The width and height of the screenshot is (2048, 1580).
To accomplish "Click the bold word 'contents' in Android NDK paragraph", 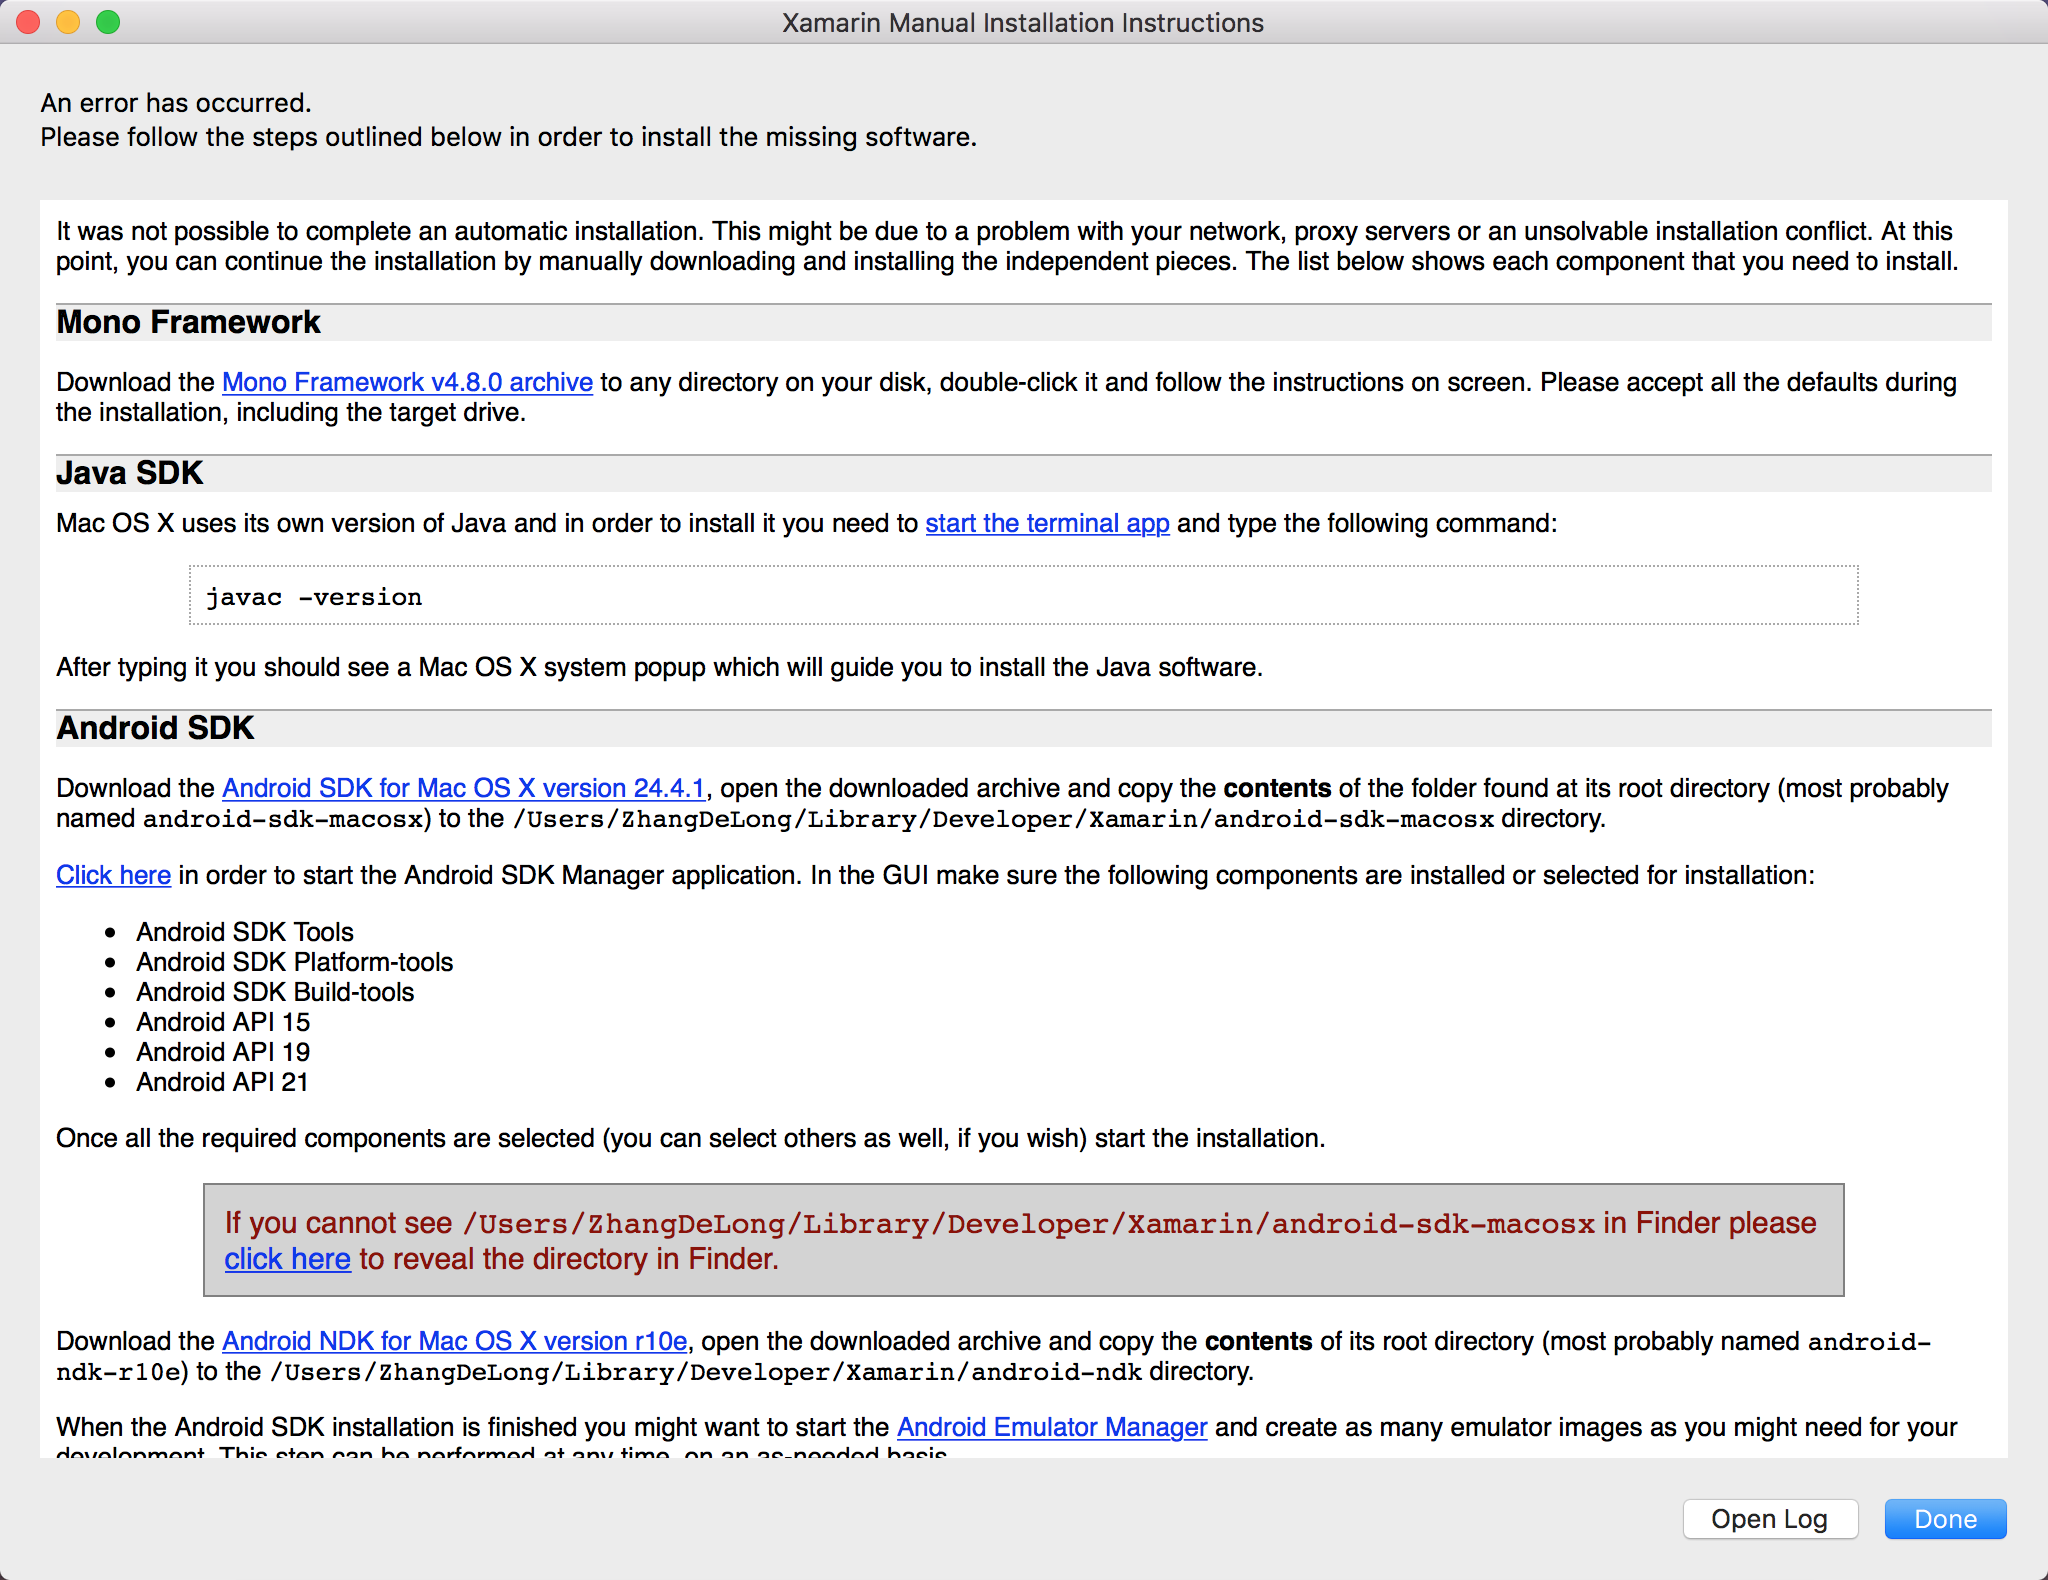I will coord(1258,1341).
